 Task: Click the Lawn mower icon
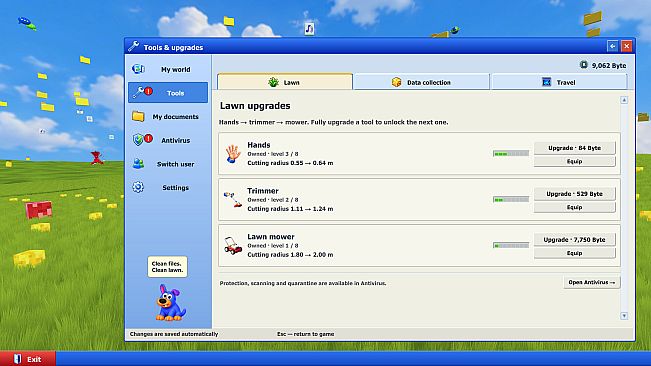click(233, 245)
